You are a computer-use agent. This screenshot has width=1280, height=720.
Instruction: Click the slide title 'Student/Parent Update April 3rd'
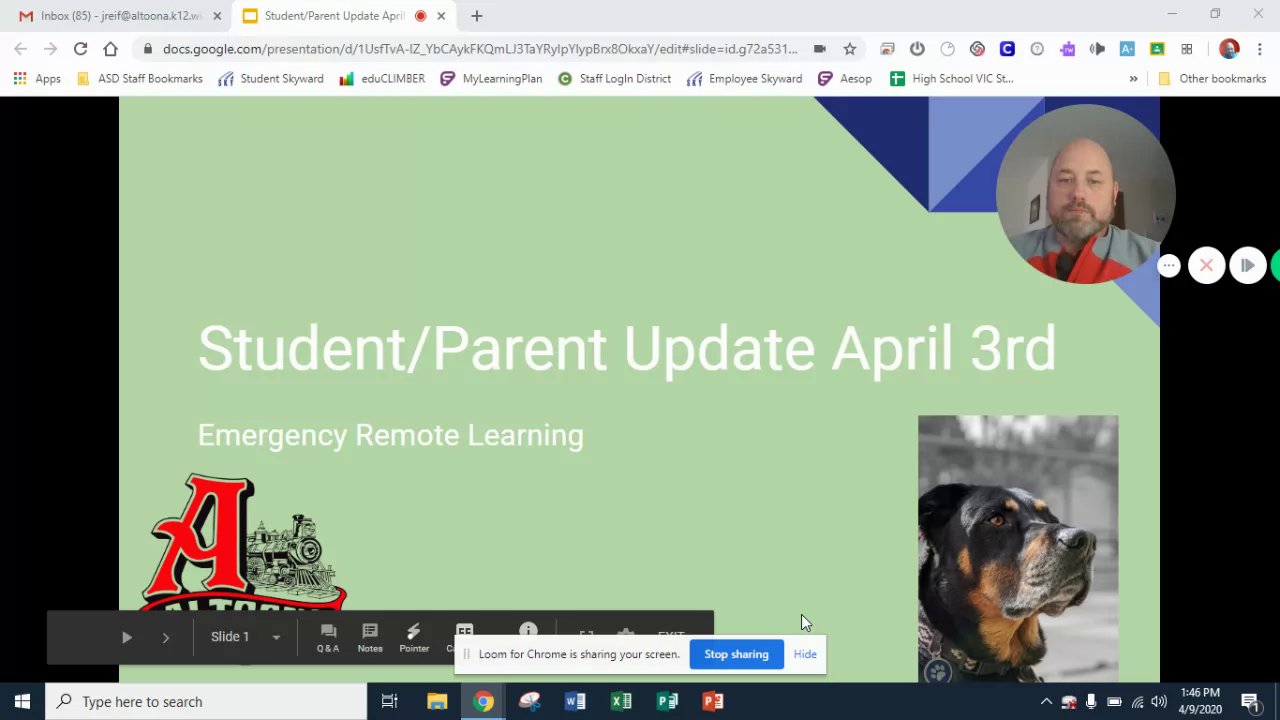(627, 349)
